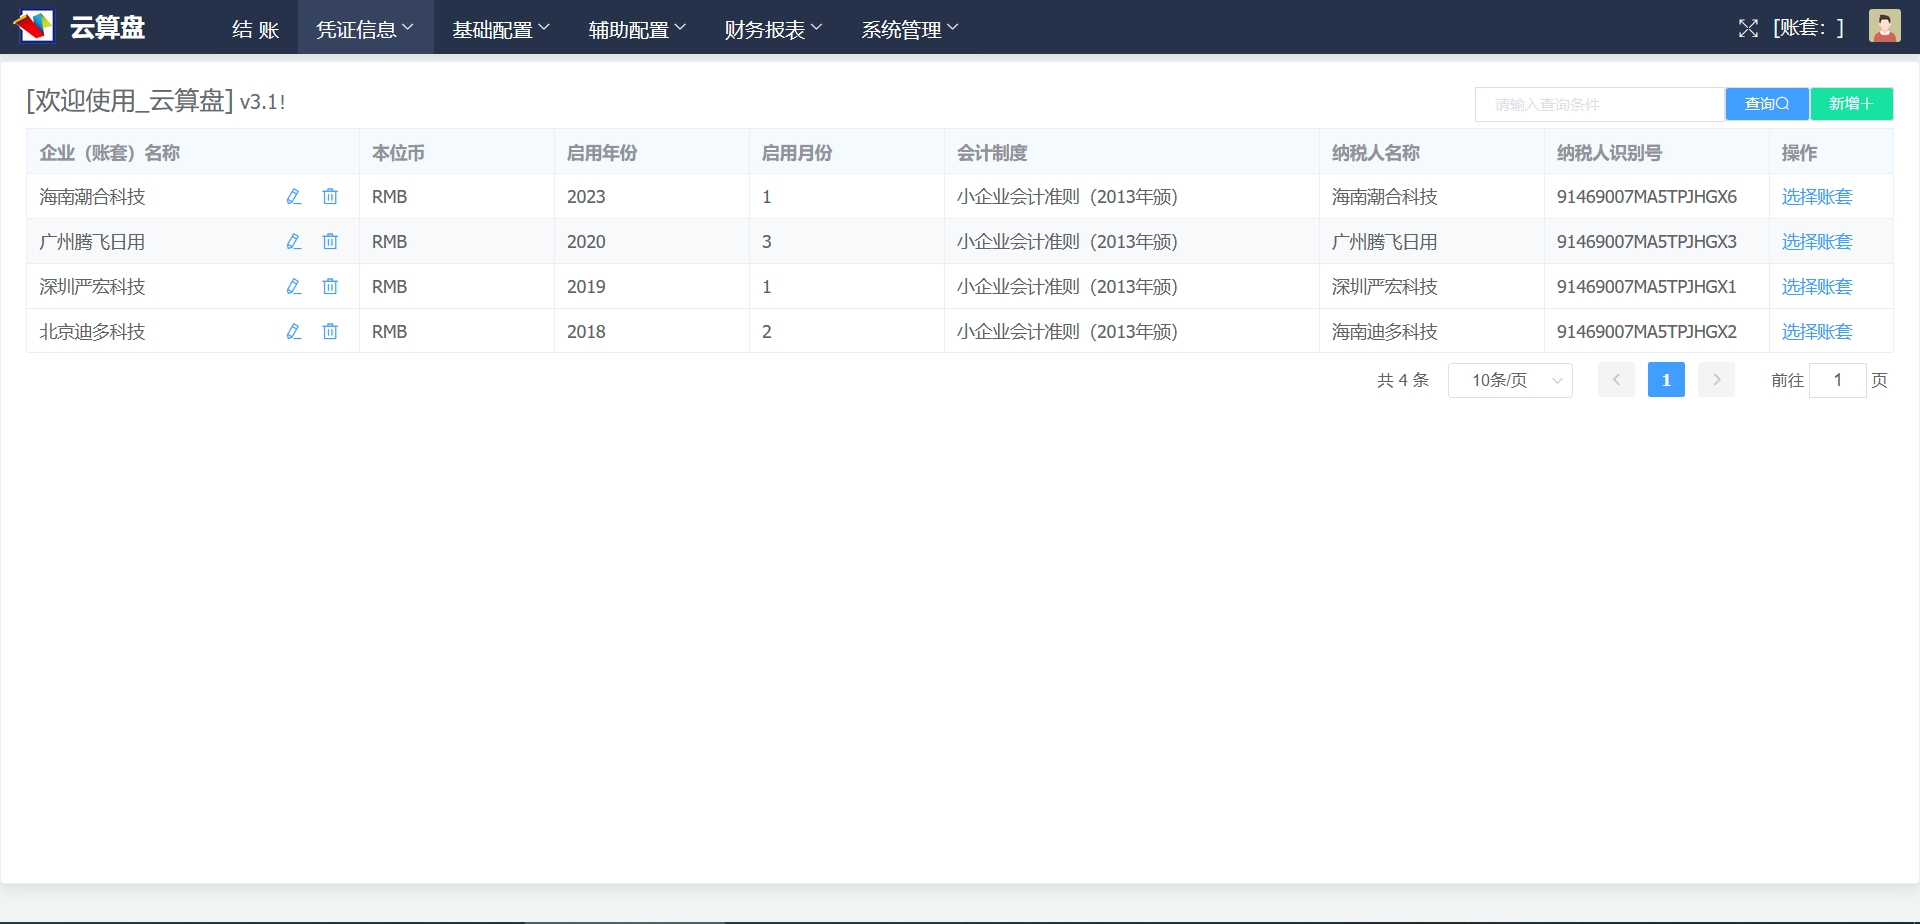Open the 10条/页 page size selector

(x=1510, y=380)
